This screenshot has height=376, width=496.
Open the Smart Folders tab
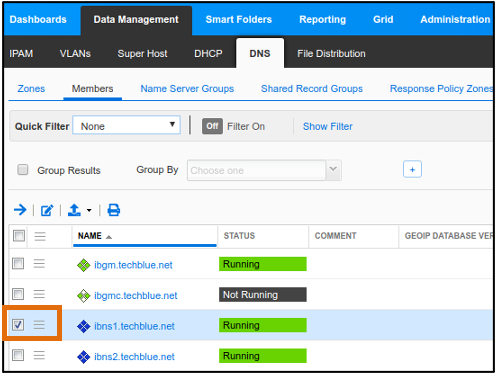[239, 19]
